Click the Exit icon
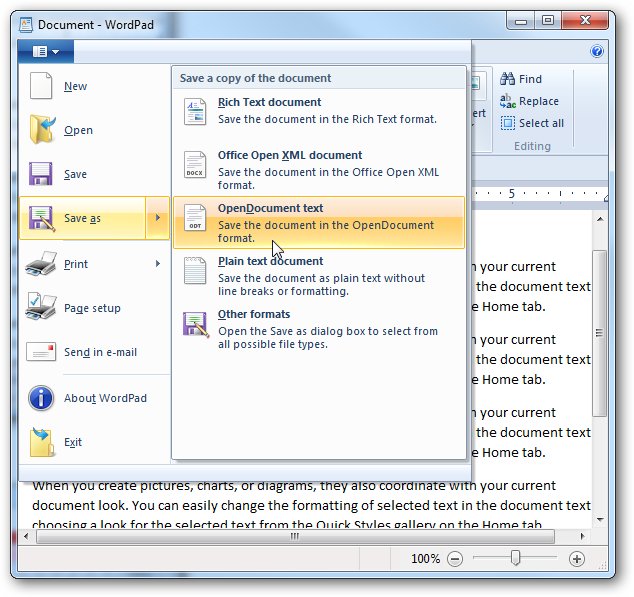 [42, 442]
